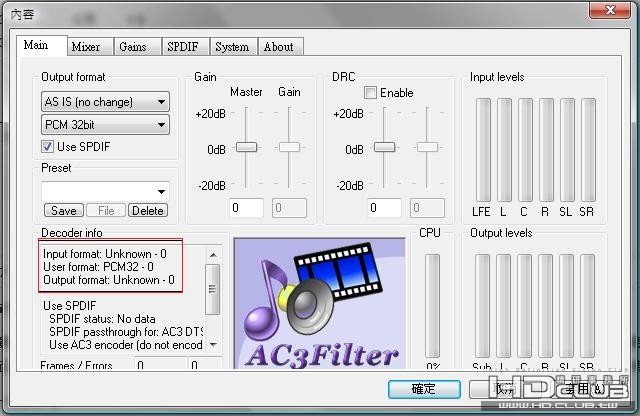Image resolution: width=640 pixels, height=416 pixels.
Task: Click the DRC power slider handle
Action: [384, 147]
